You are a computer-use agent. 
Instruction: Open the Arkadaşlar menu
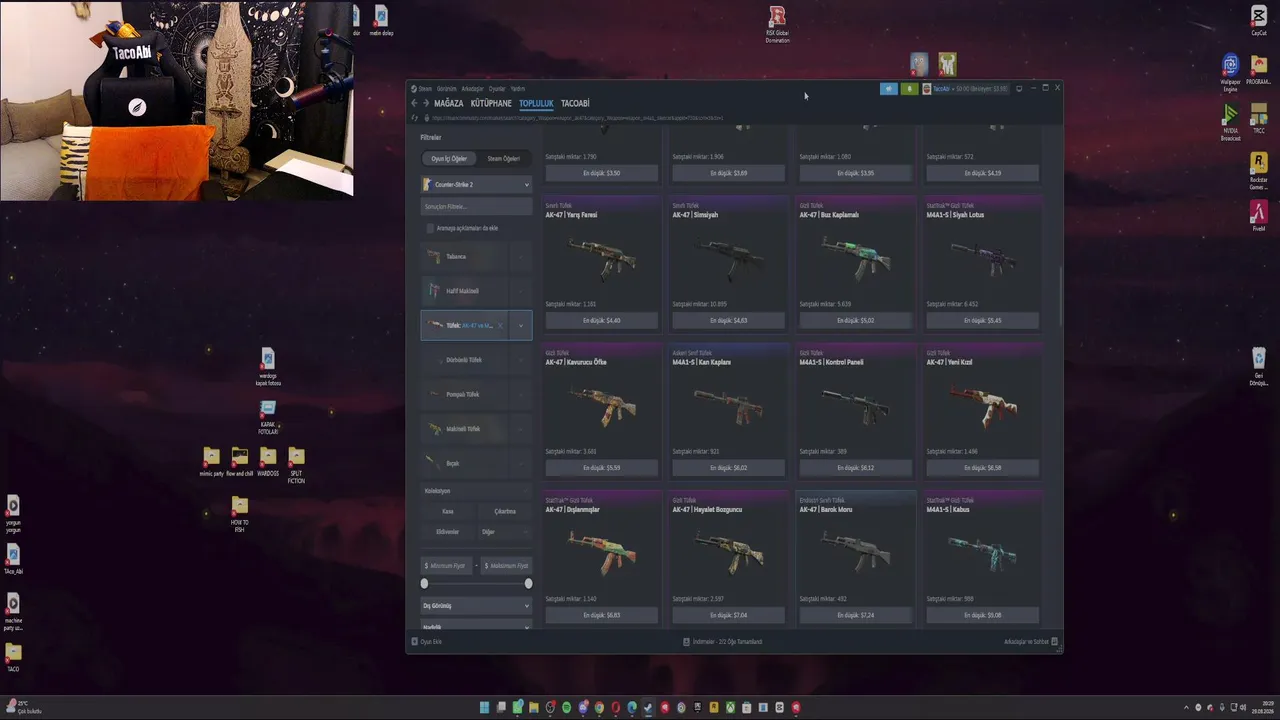click(x=472, y=89)
